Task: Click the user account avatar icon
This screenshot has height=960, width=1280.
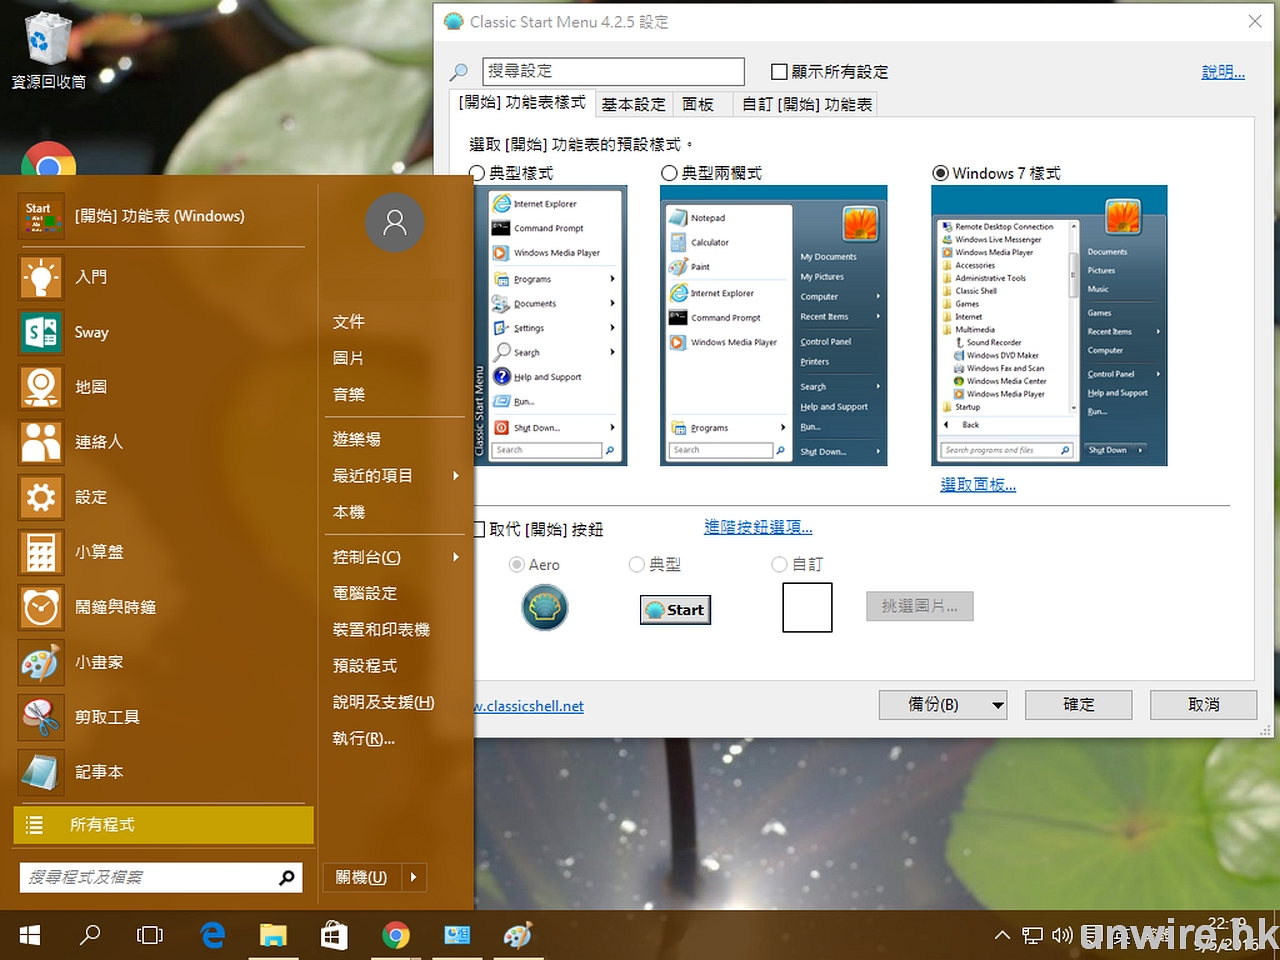Action: pyautogui.click(x=395, y=222)
